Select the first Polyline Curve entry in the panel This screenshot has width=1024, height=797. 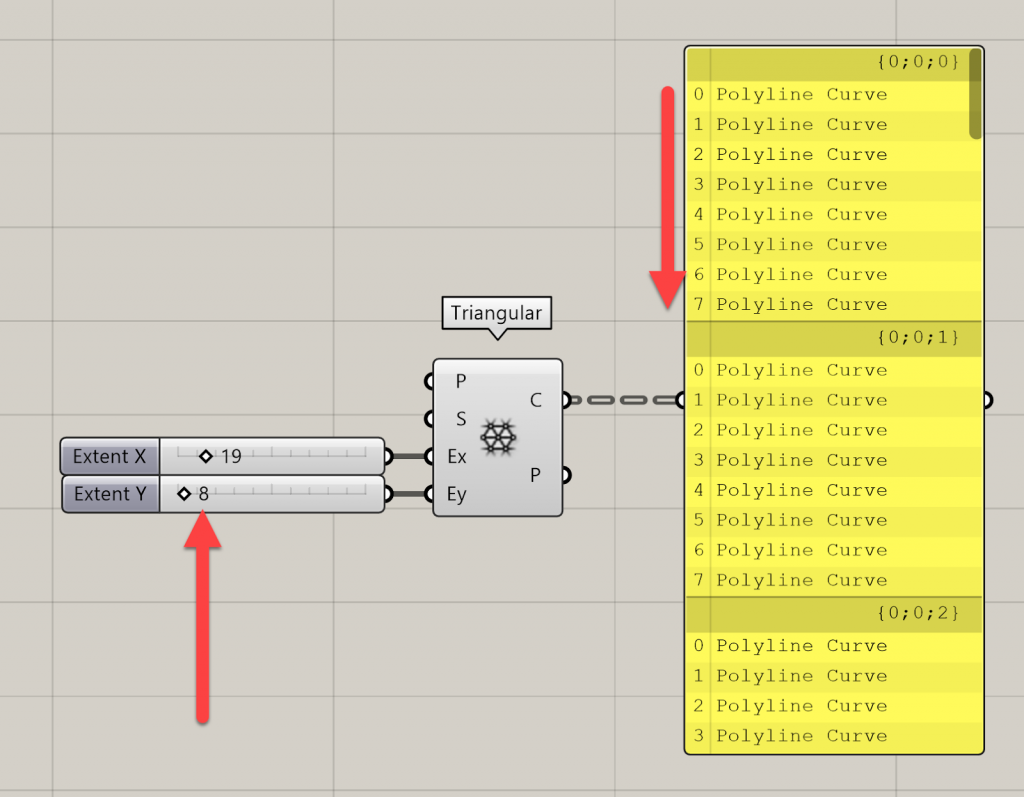click(x=800, y=93)
